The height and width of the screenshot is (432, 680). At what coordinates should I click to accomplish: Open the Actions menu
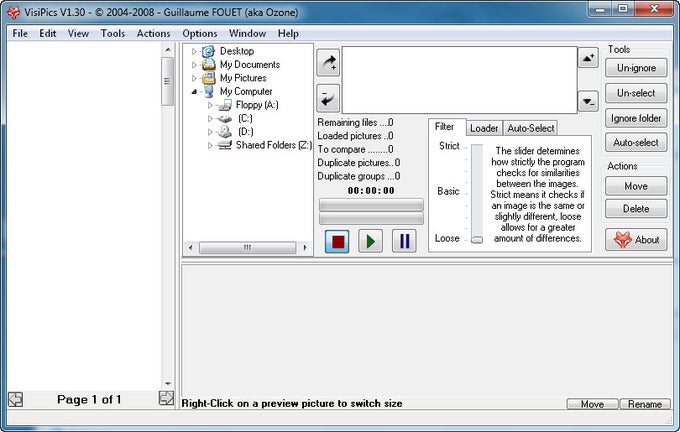154,33
